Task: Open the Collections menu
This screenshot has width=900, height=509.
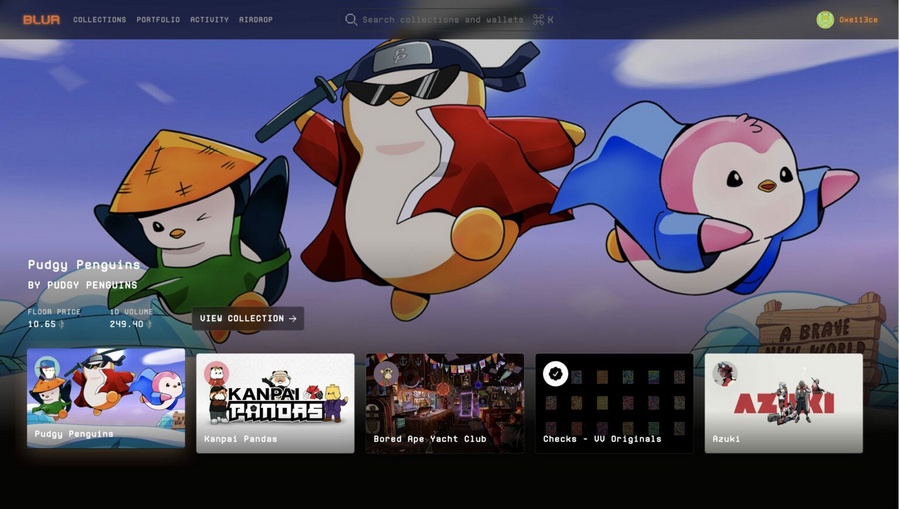Action: pos(99,20)
